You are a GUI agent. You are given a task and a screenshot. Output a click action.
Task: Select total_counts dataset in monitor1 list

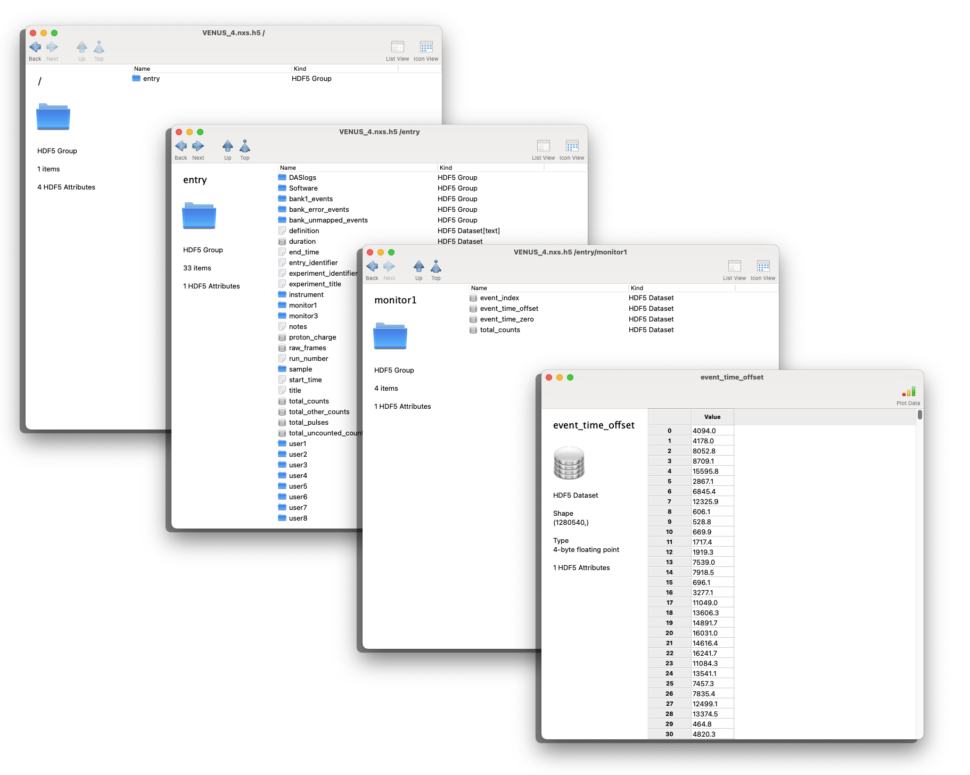pos(499,330)
